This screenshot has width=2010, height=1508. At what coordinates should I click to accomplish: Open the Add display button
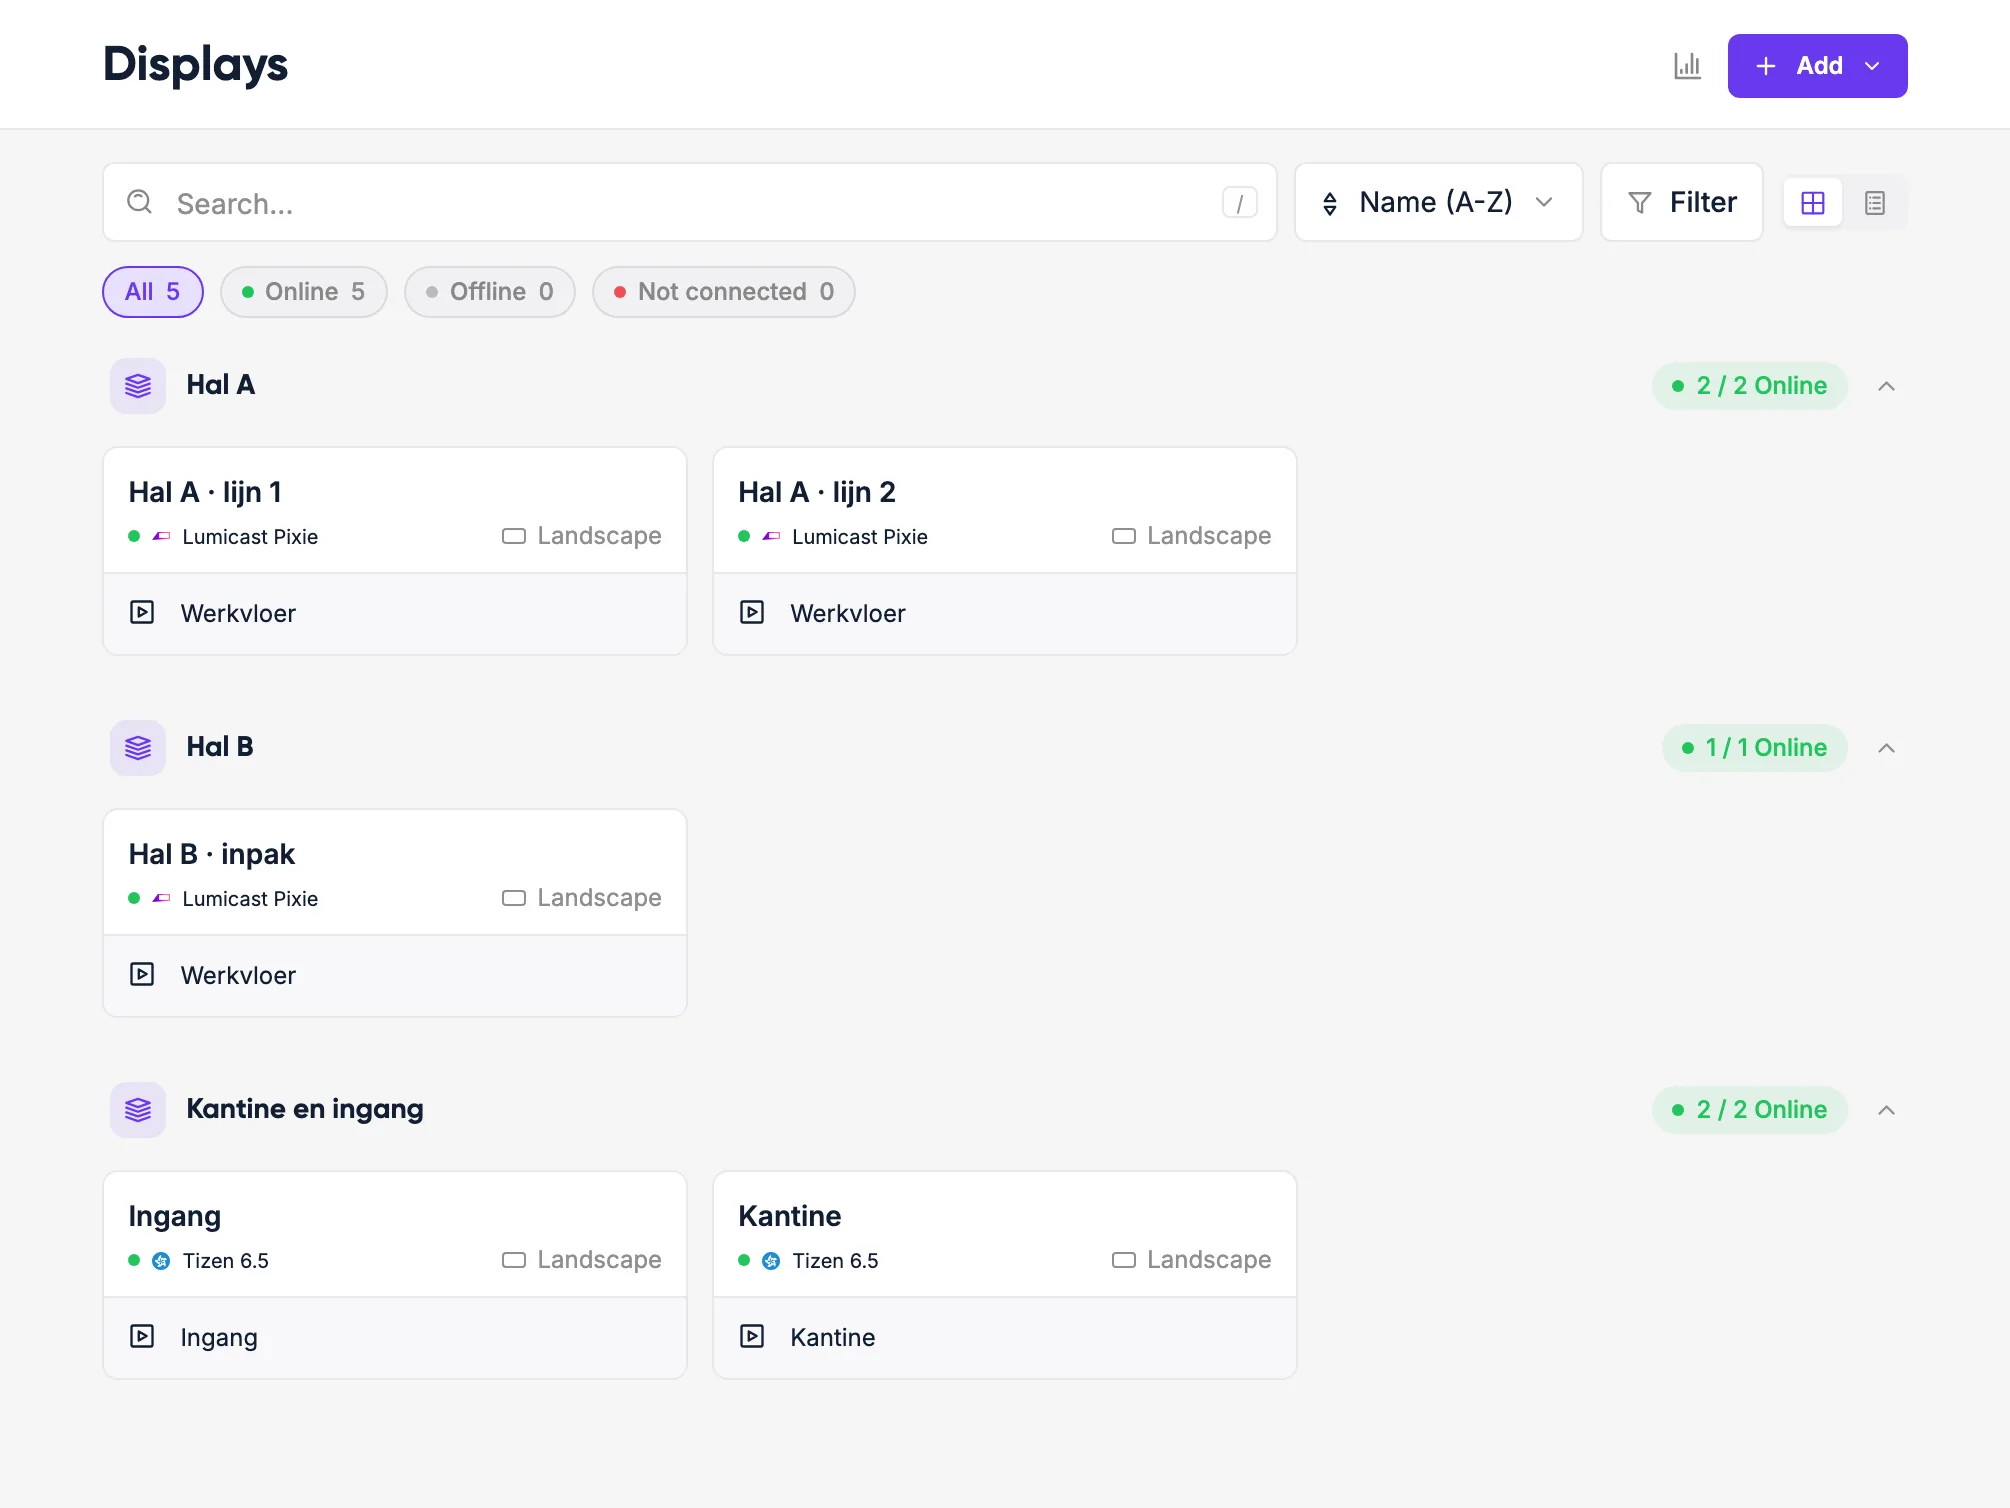[1817, 66]
